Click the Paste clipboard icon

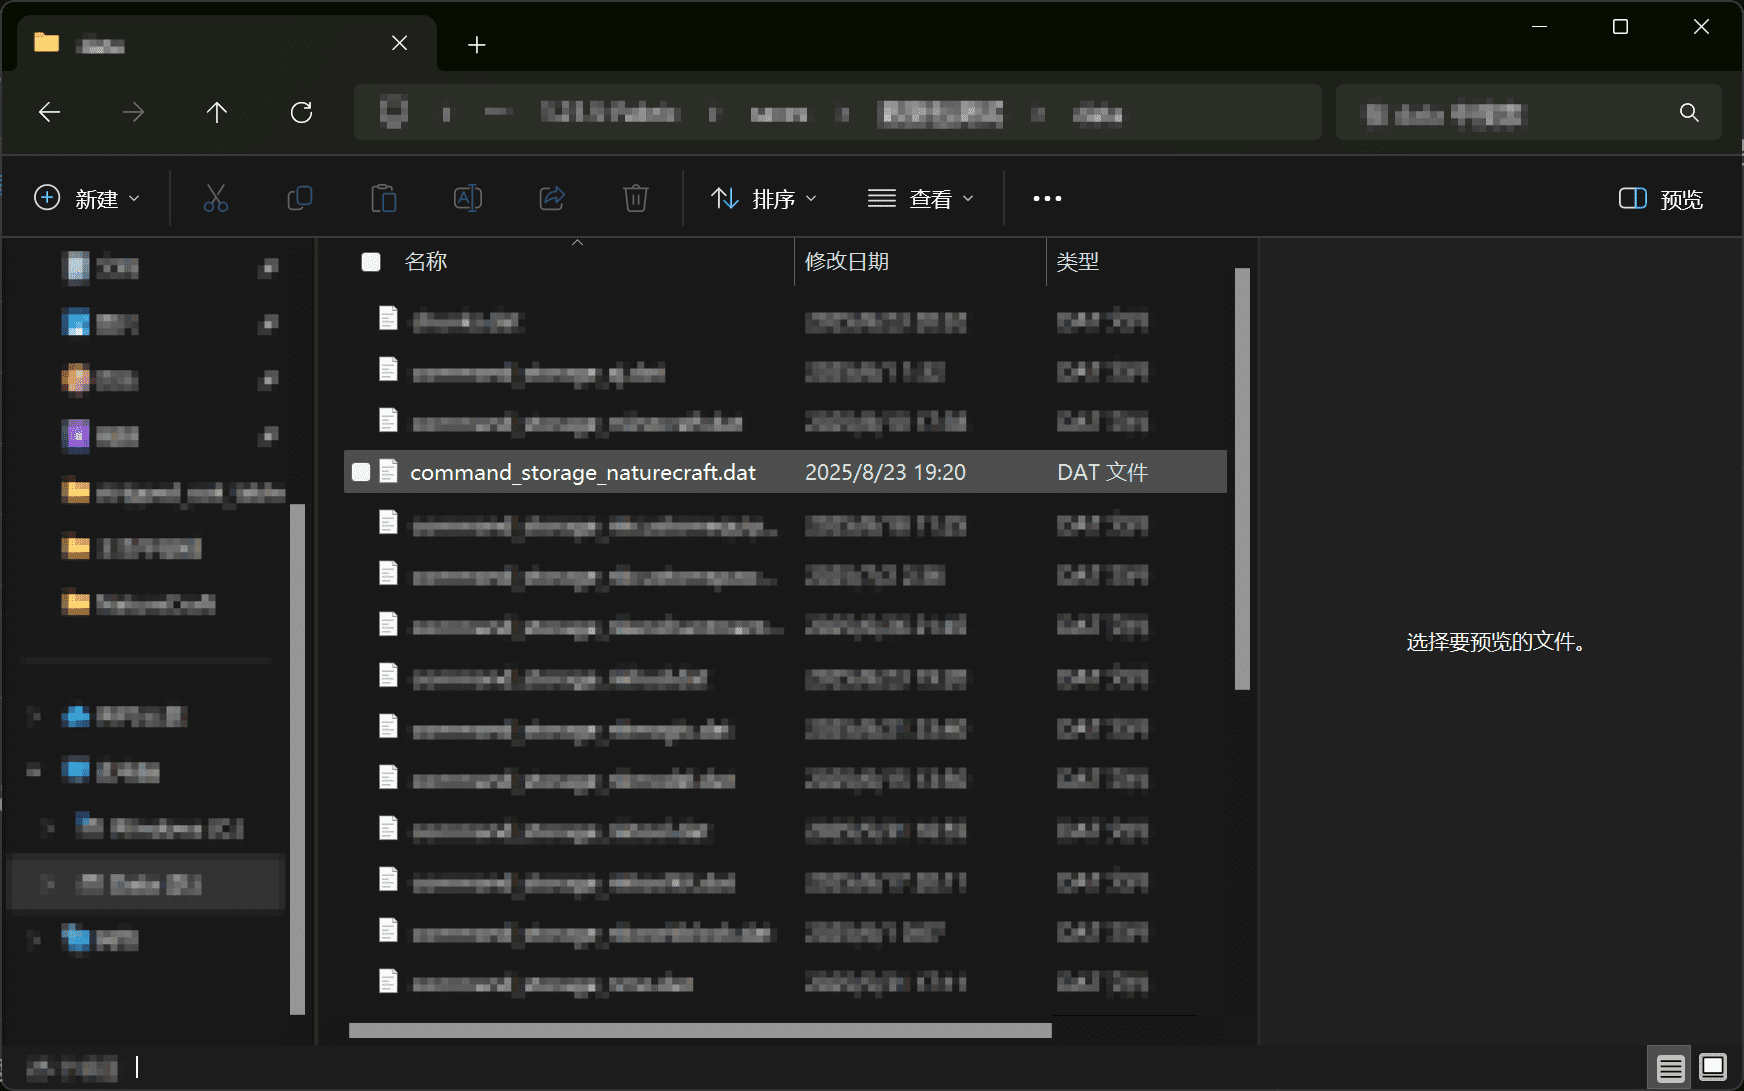point(383,199)
